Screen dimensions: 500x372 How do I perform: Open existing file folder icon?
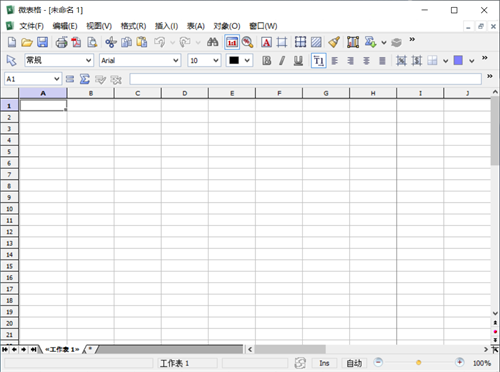[x=27, y=42]
